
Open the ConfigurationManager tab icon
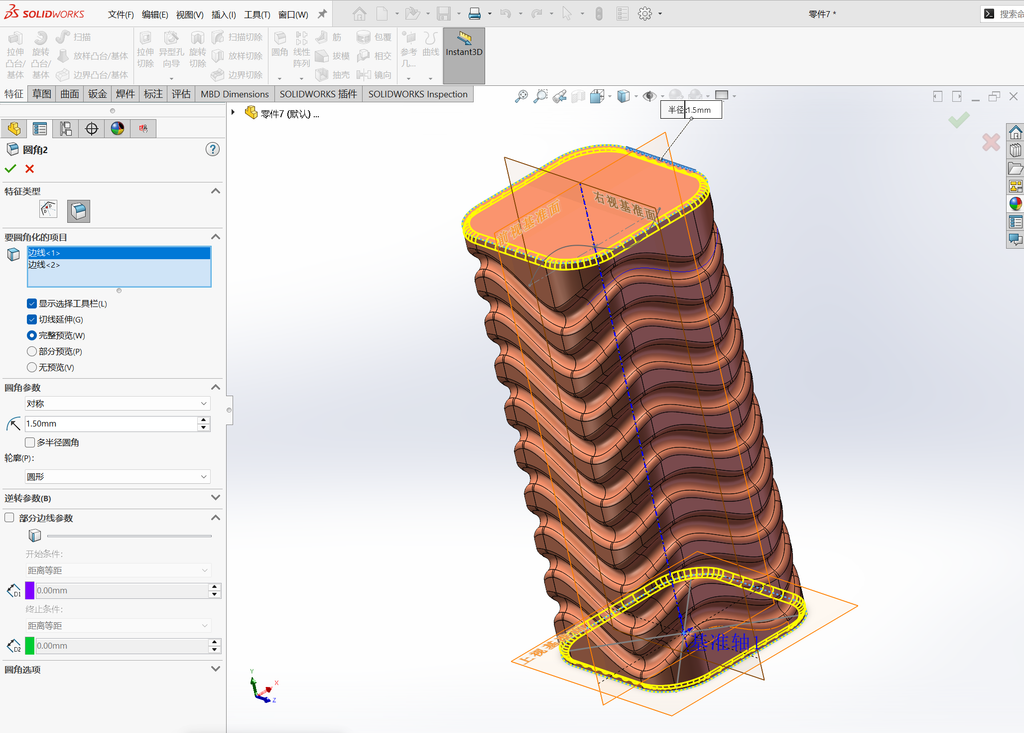click(65, 129)
